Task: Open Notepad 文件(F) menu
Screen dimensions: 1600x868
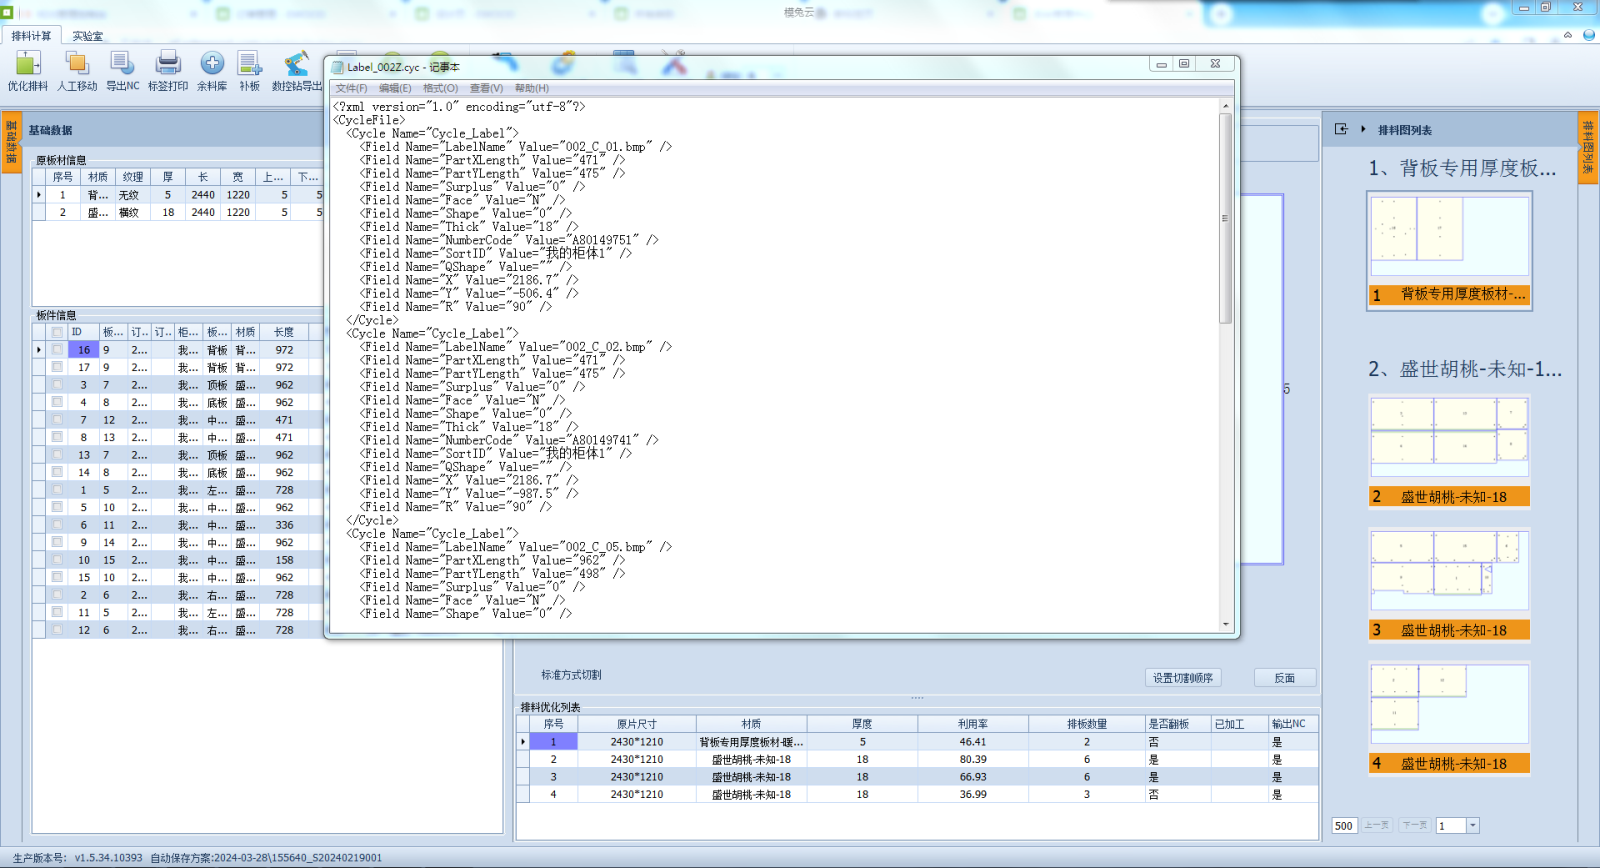Action: pyautogui.click(x=351, y=88)
